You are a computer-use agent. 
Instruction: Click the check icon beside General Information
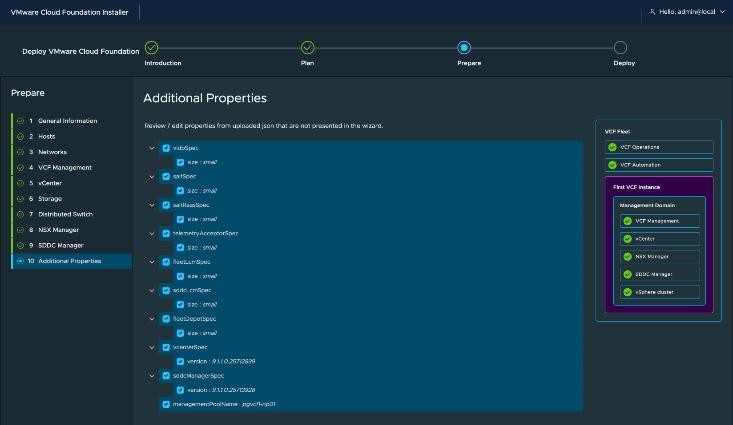20,121
